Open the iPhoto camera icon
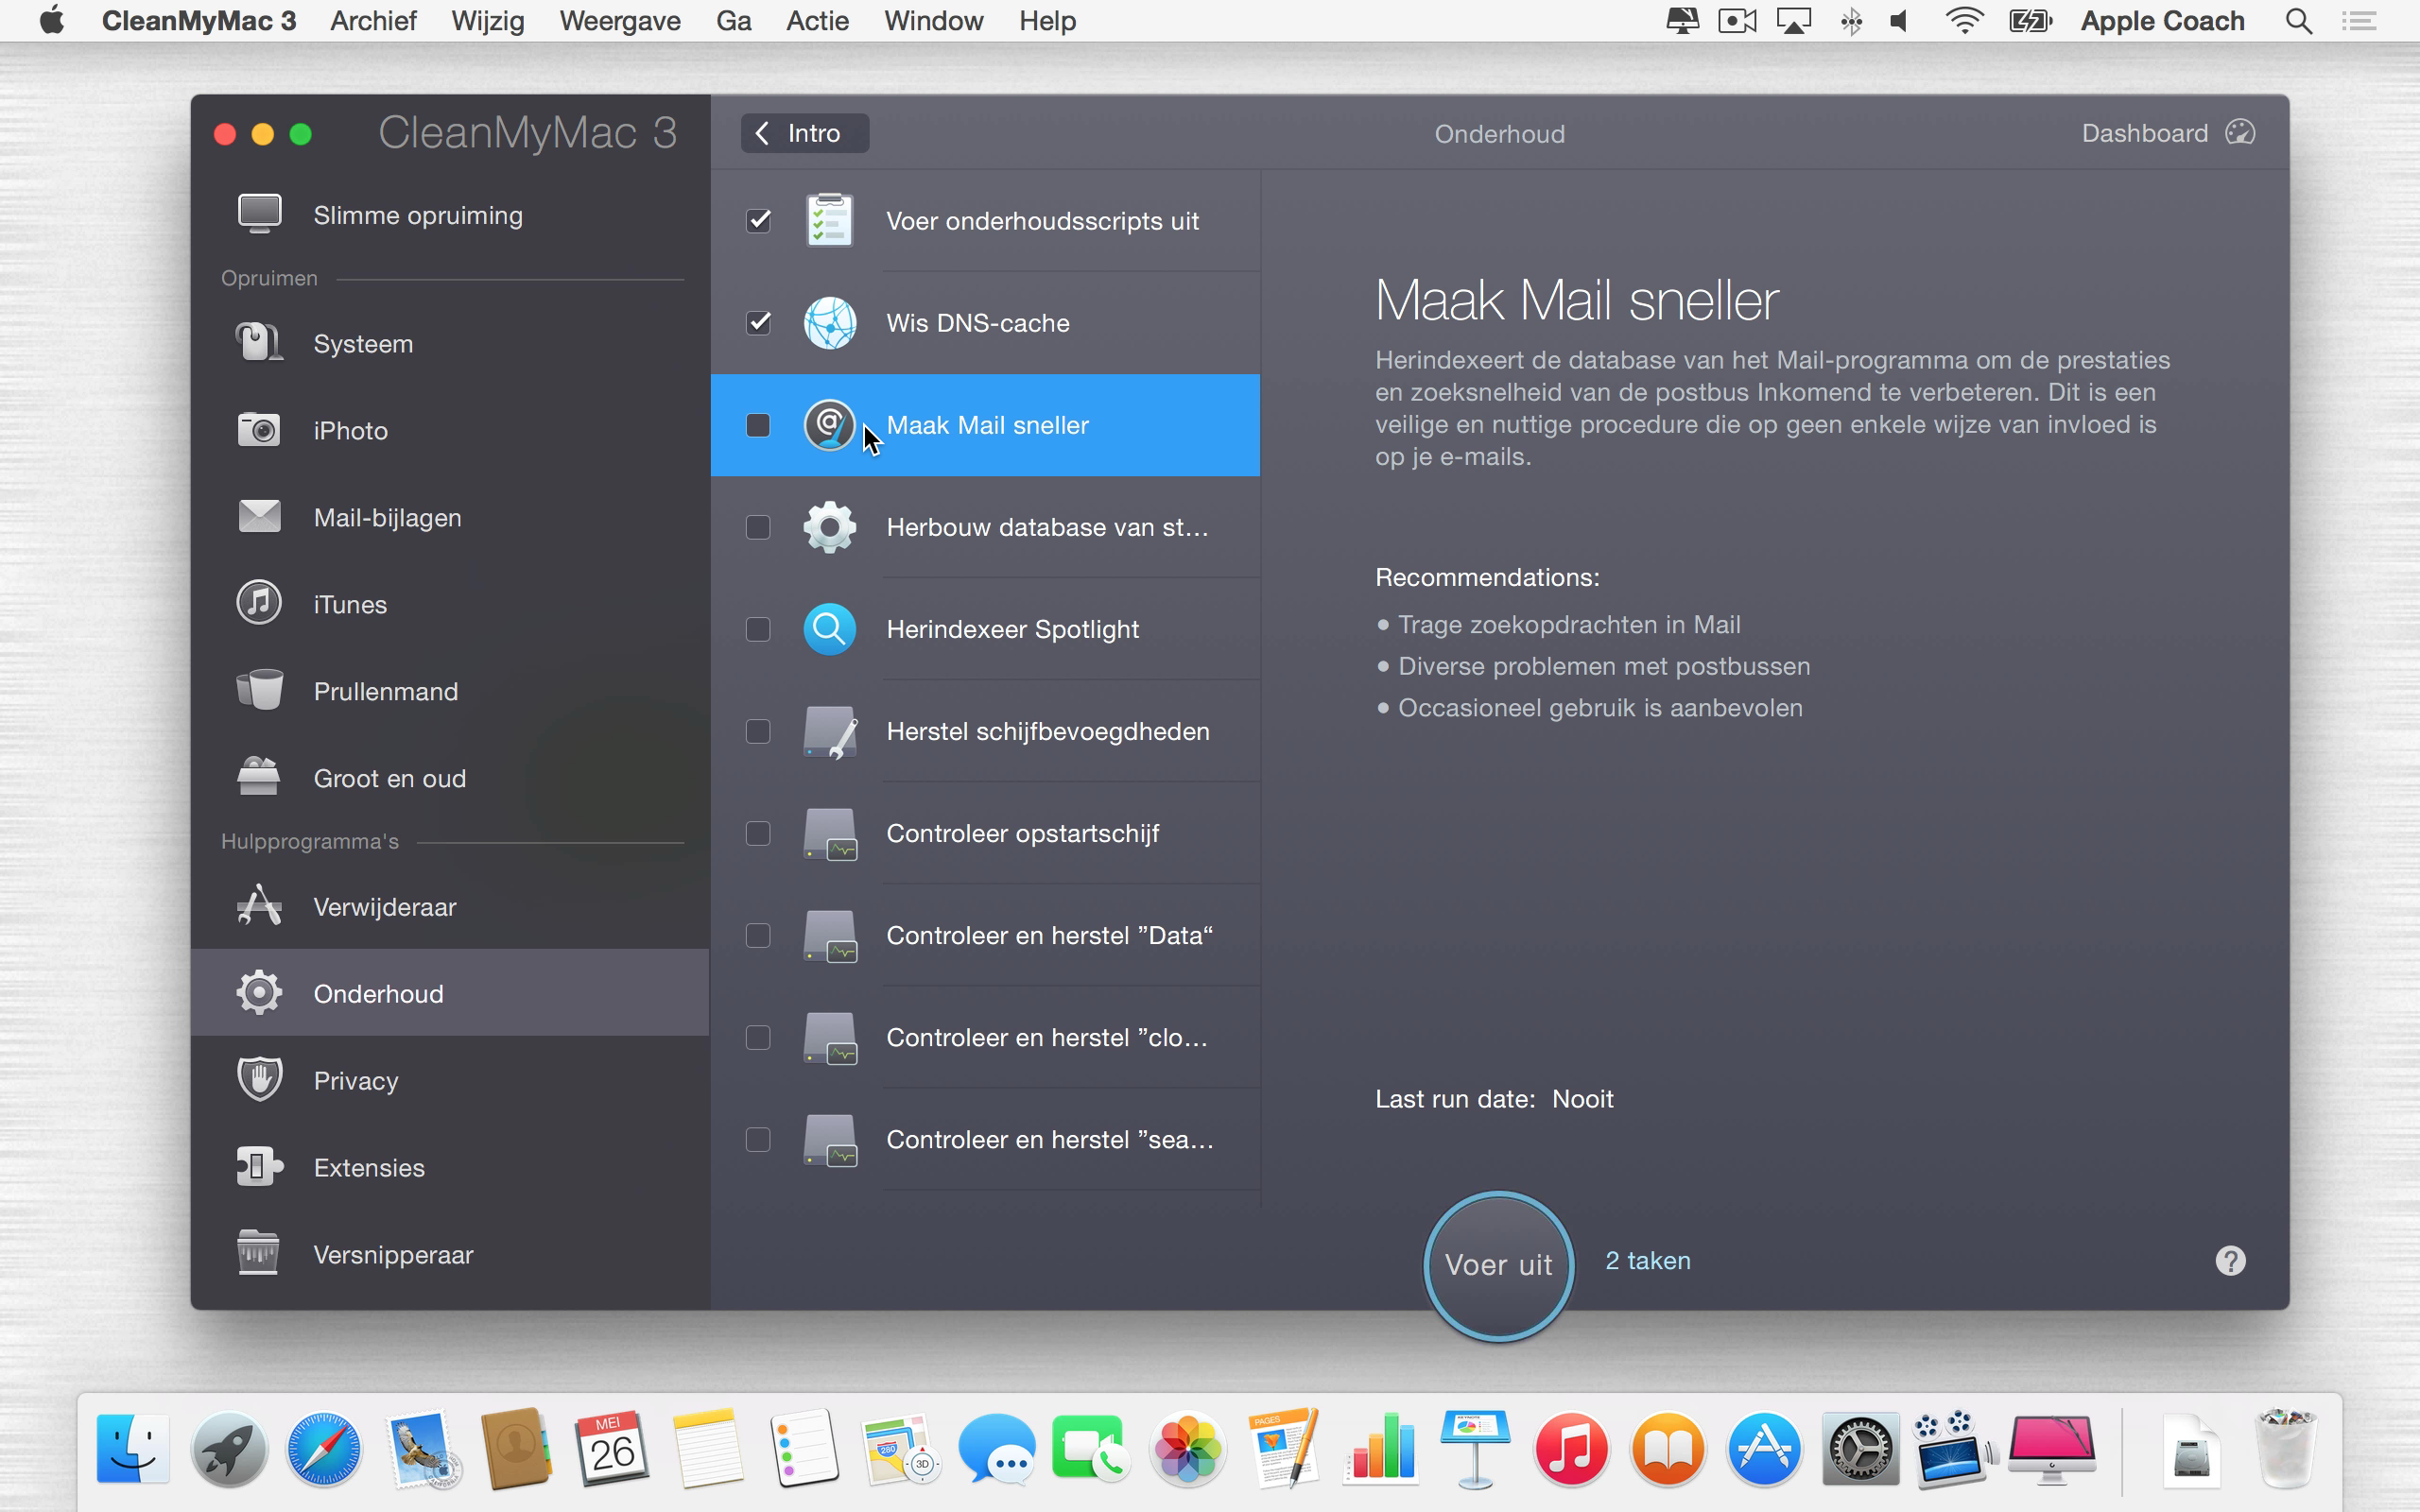 (259, 430)
